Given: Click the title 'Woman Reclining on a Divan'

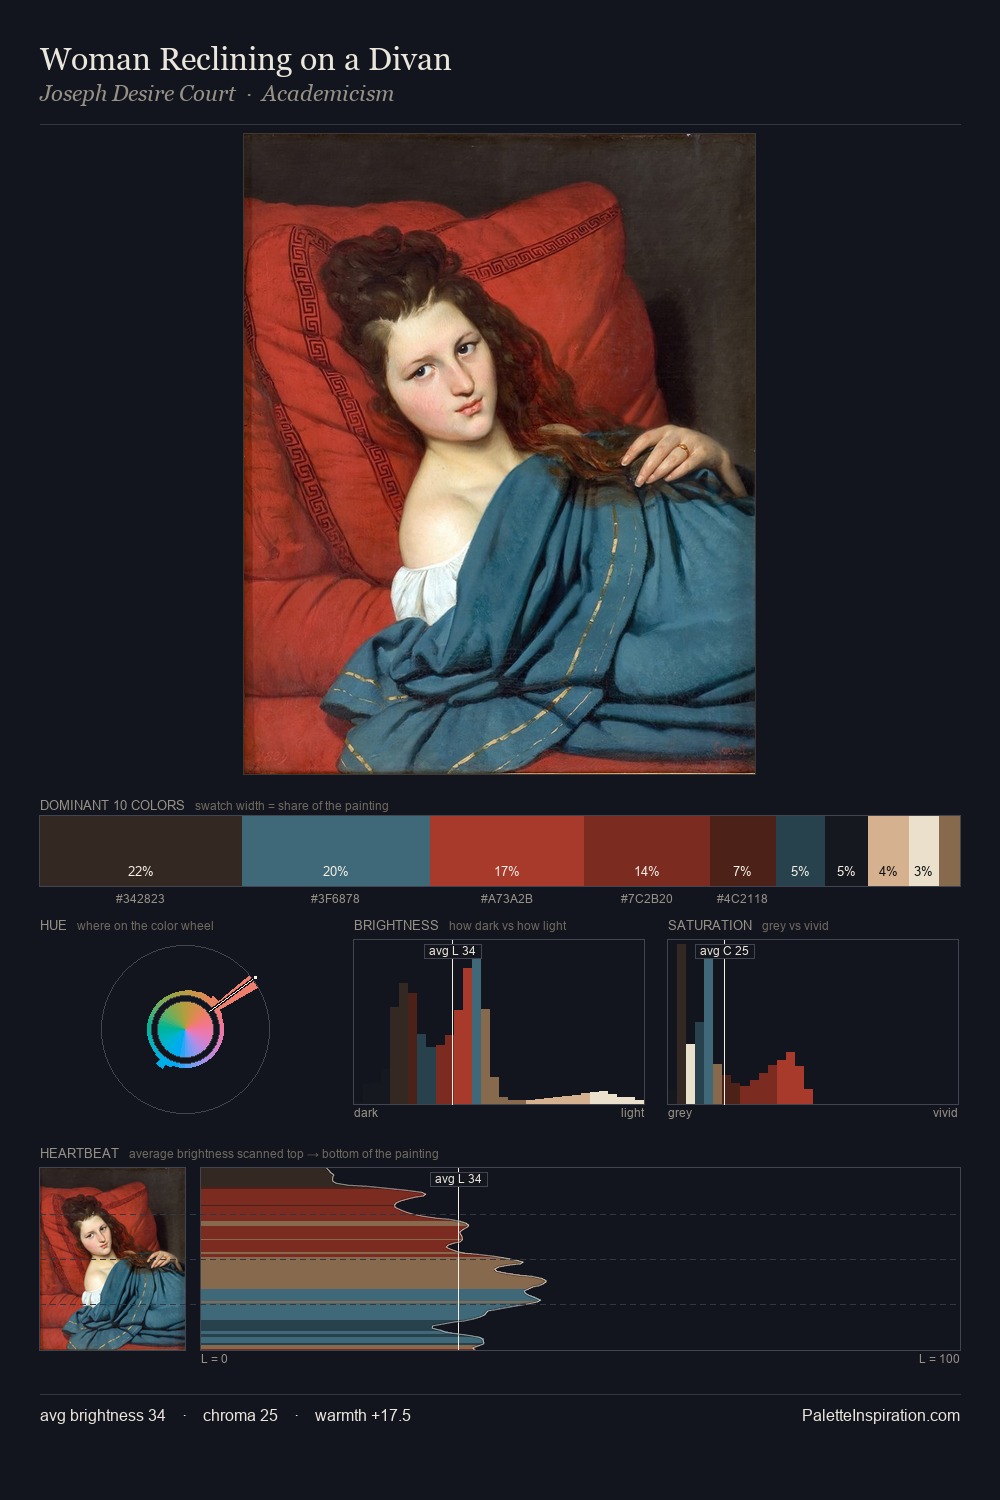Looking at the screenshot, I should pyautogui.click(x=245, y=60).
